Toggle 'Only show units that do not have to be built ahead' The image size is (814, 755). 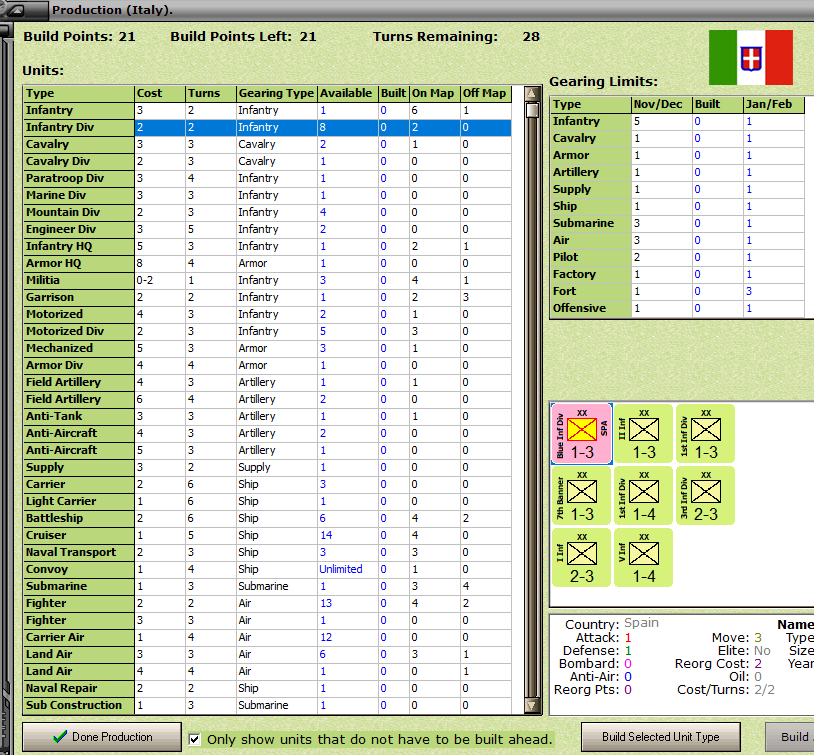195,739
